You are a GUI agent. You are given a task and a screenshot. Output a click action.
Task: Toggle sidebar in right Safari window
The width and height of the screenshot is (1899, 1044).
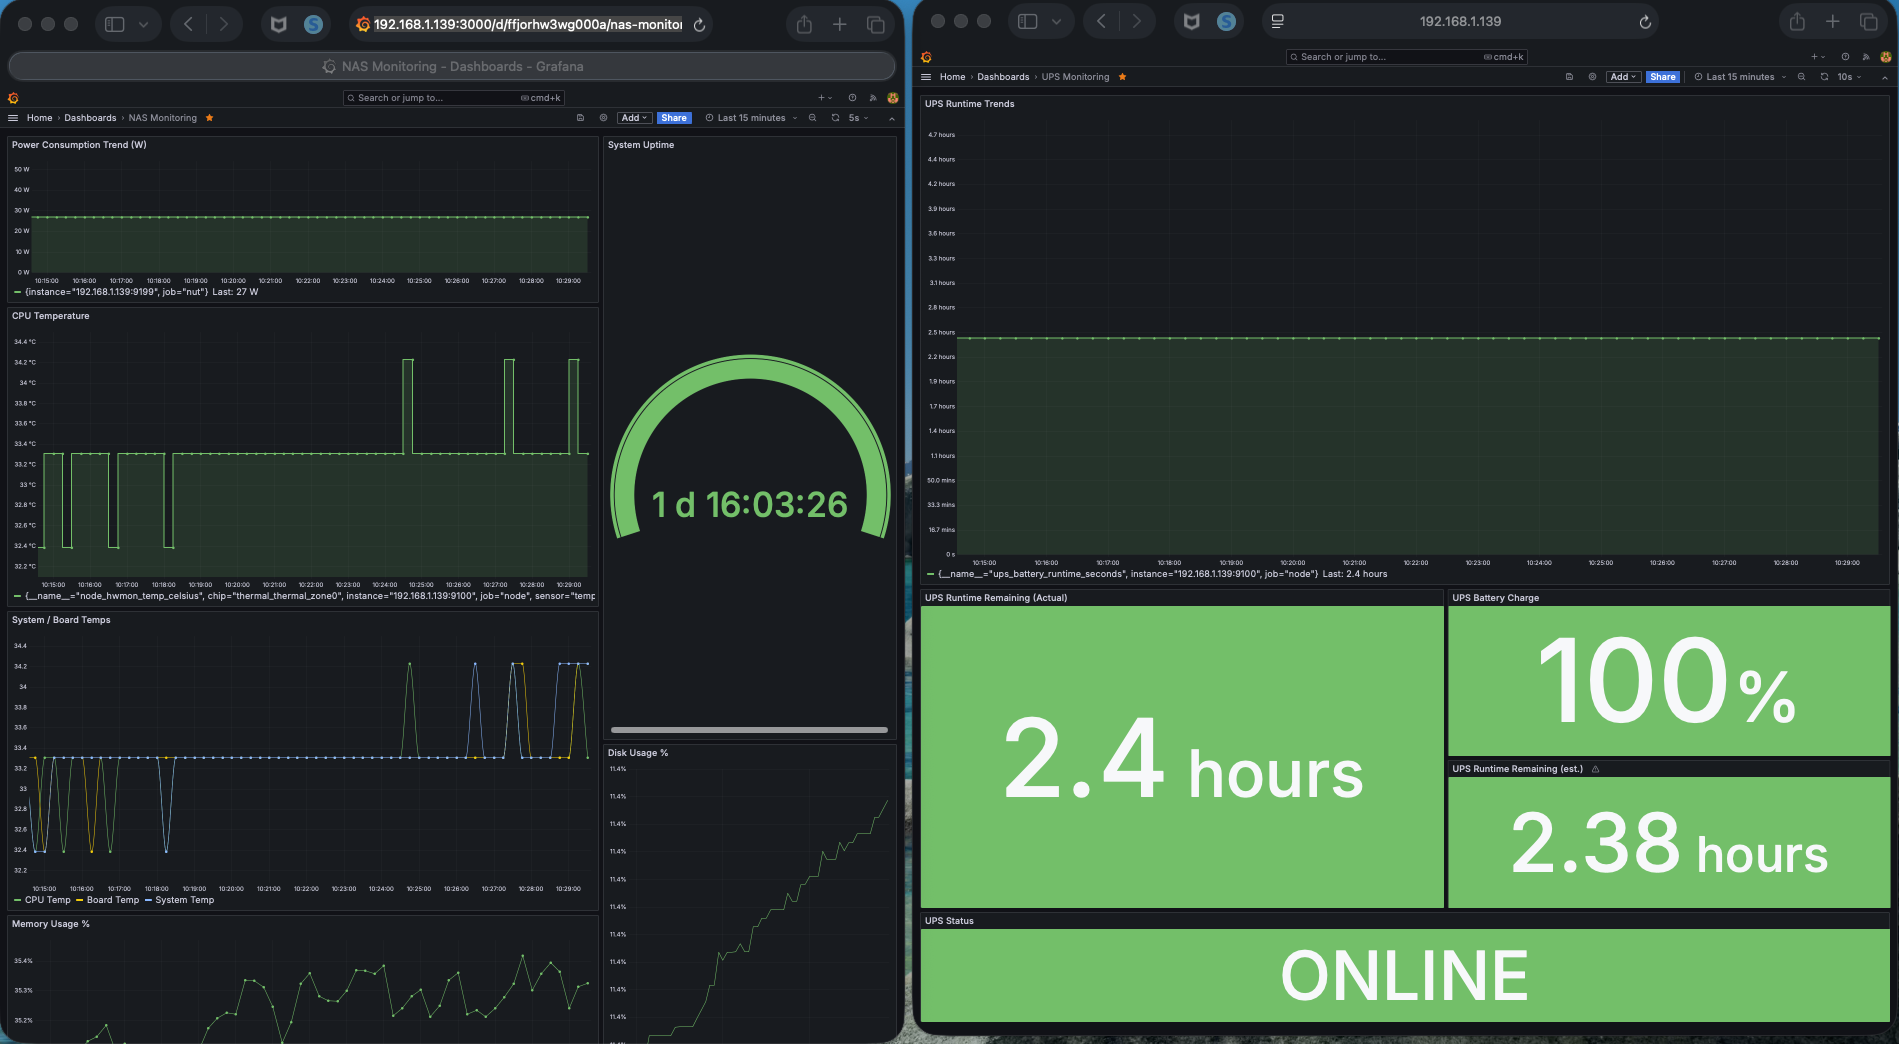coord(1028,21)
